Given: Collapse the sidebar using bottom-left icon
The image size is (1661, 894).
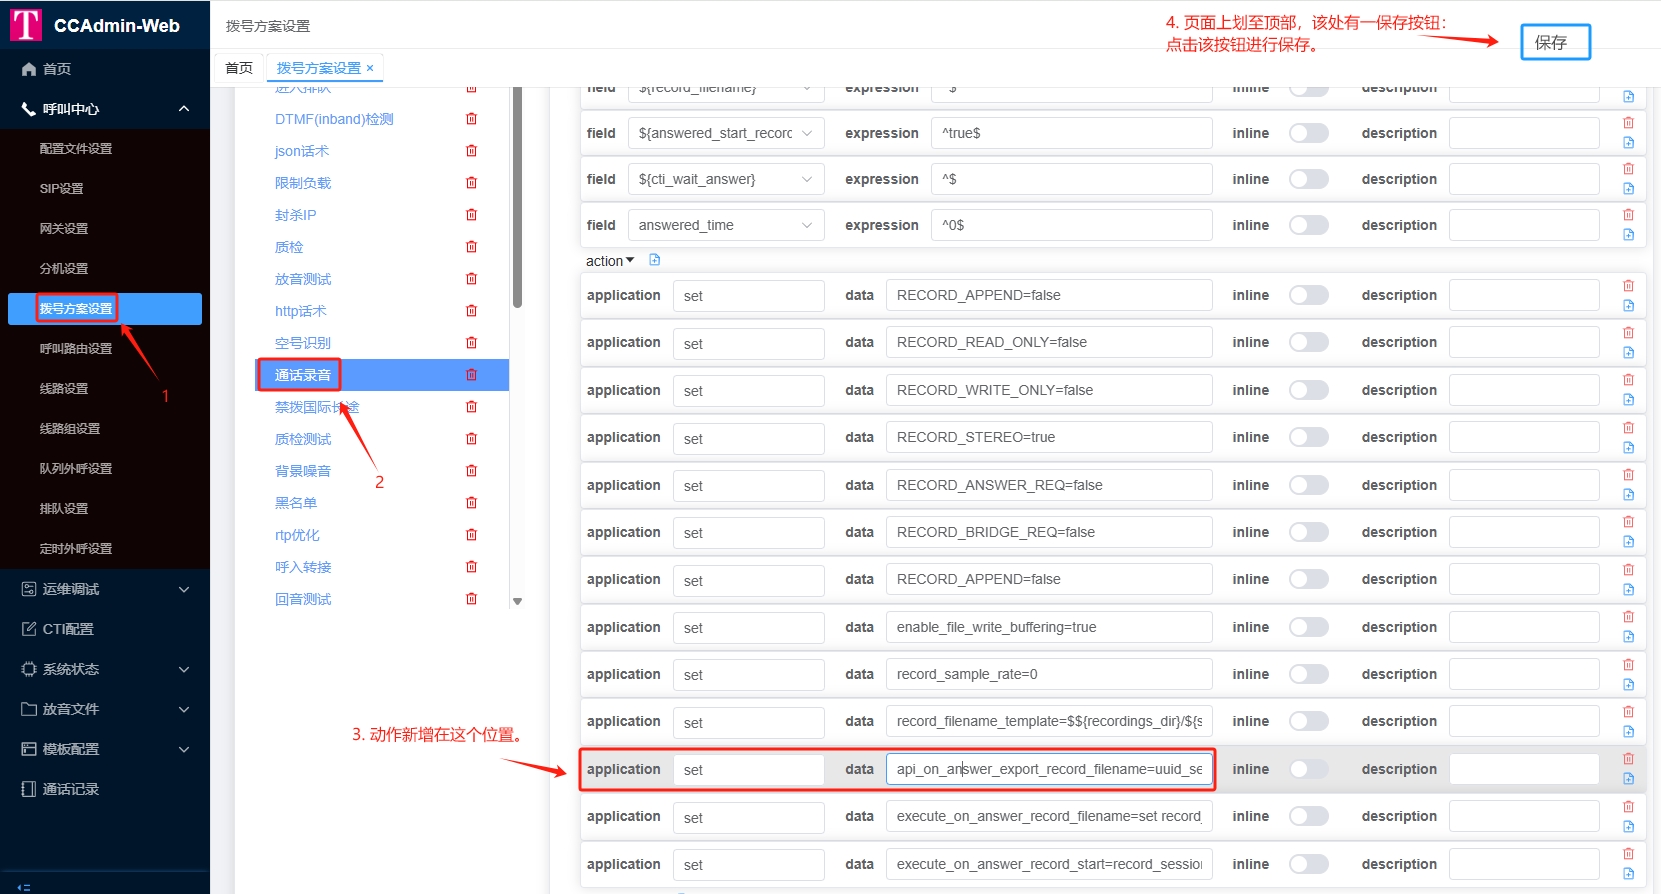Looking at the screenshot, I should pyautogui.click(x=24, y=886).
